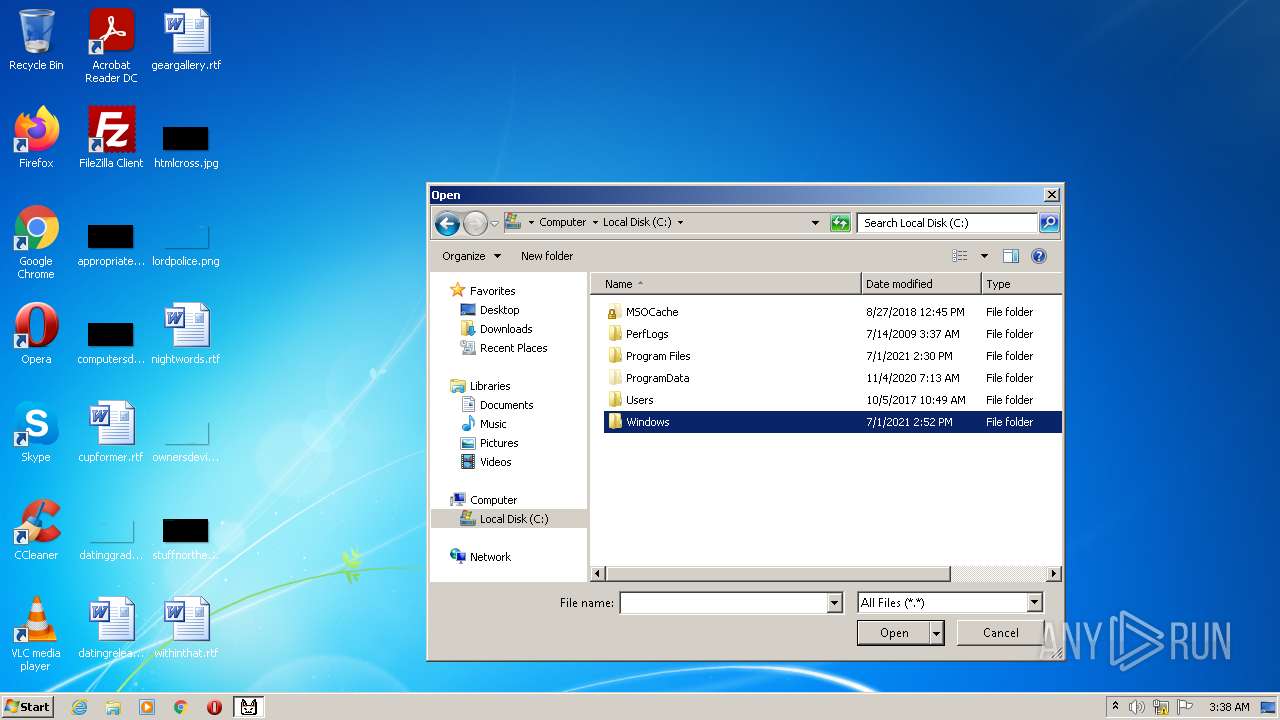Screen dimensions: 1280x720
Task: Sort by Date modified column header
Action: click(x=921, y=284)
